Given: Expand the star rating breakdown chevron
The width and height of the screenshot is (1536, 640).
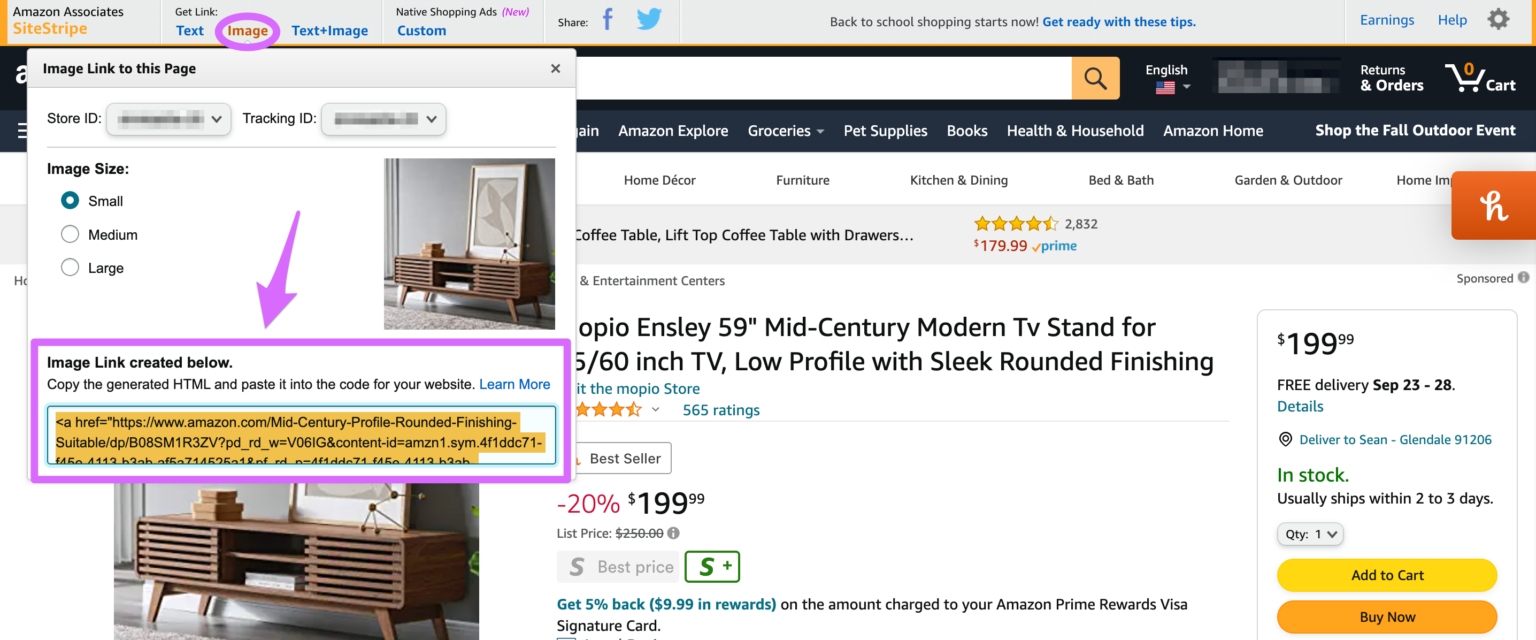Looking at the screenshot, I should point(656,409).
